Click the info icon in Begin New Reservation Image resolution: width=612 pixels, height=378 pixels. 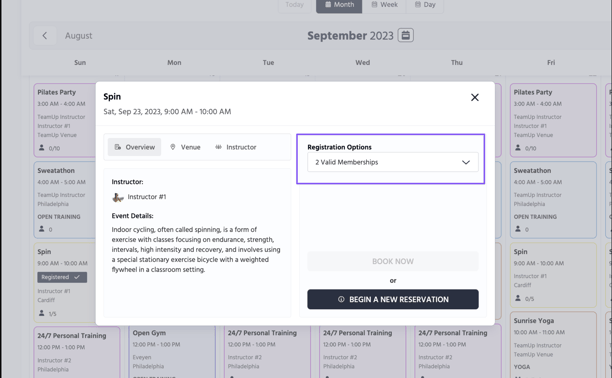click(341, 299)
